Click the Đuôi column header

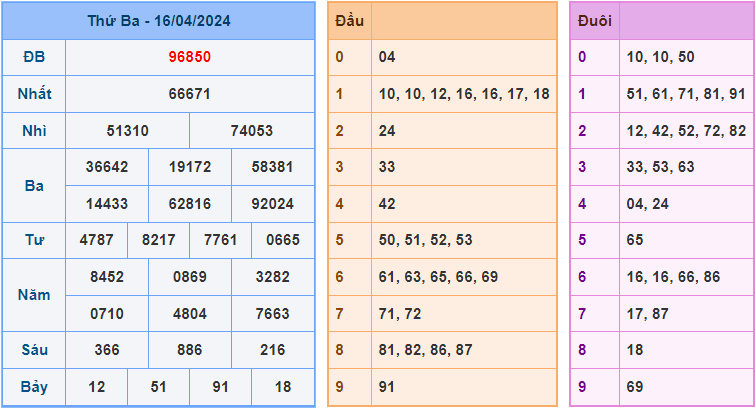point(594,21)
